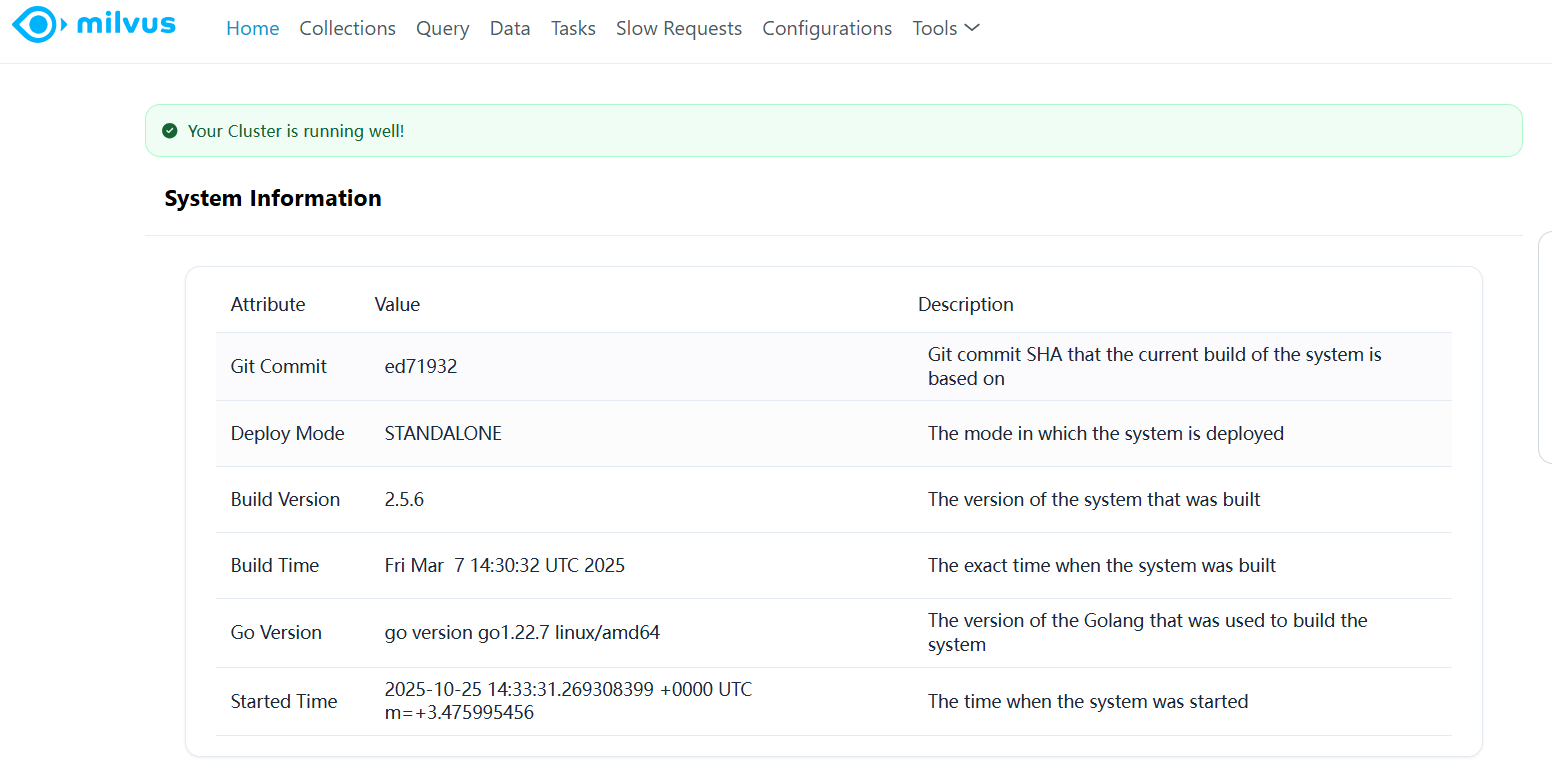Click 'The time when the system was started'
The image size is (1552, 763).
pos(1088,701)
